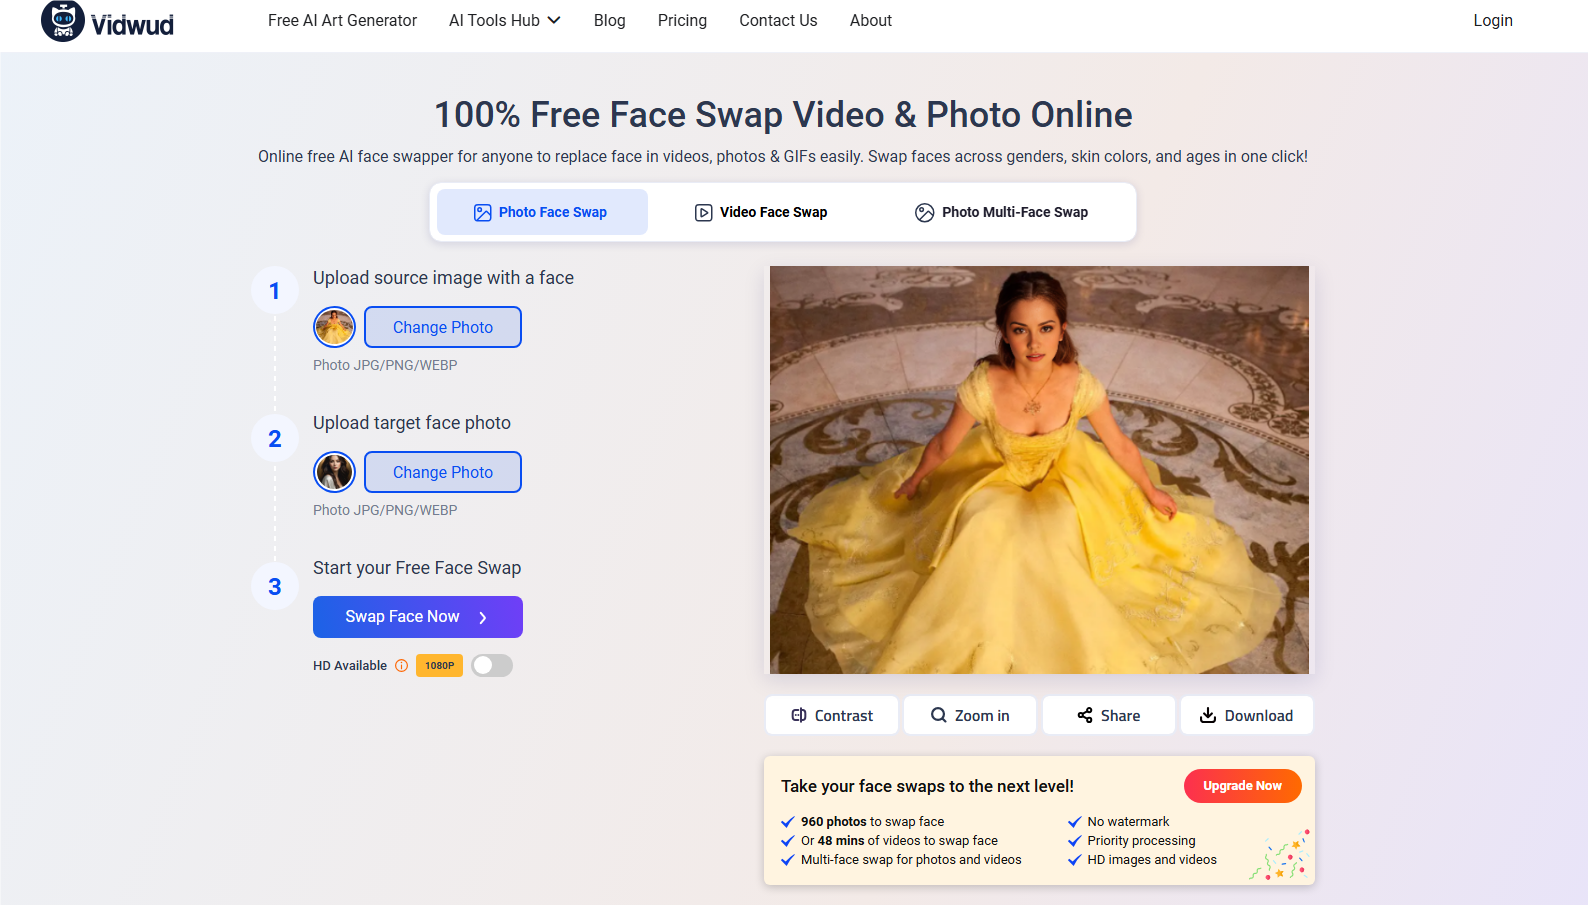Open Free AI Art Generator page
Image resolution: width=1588 pixels, height=905 pixels.
point(342,20)
